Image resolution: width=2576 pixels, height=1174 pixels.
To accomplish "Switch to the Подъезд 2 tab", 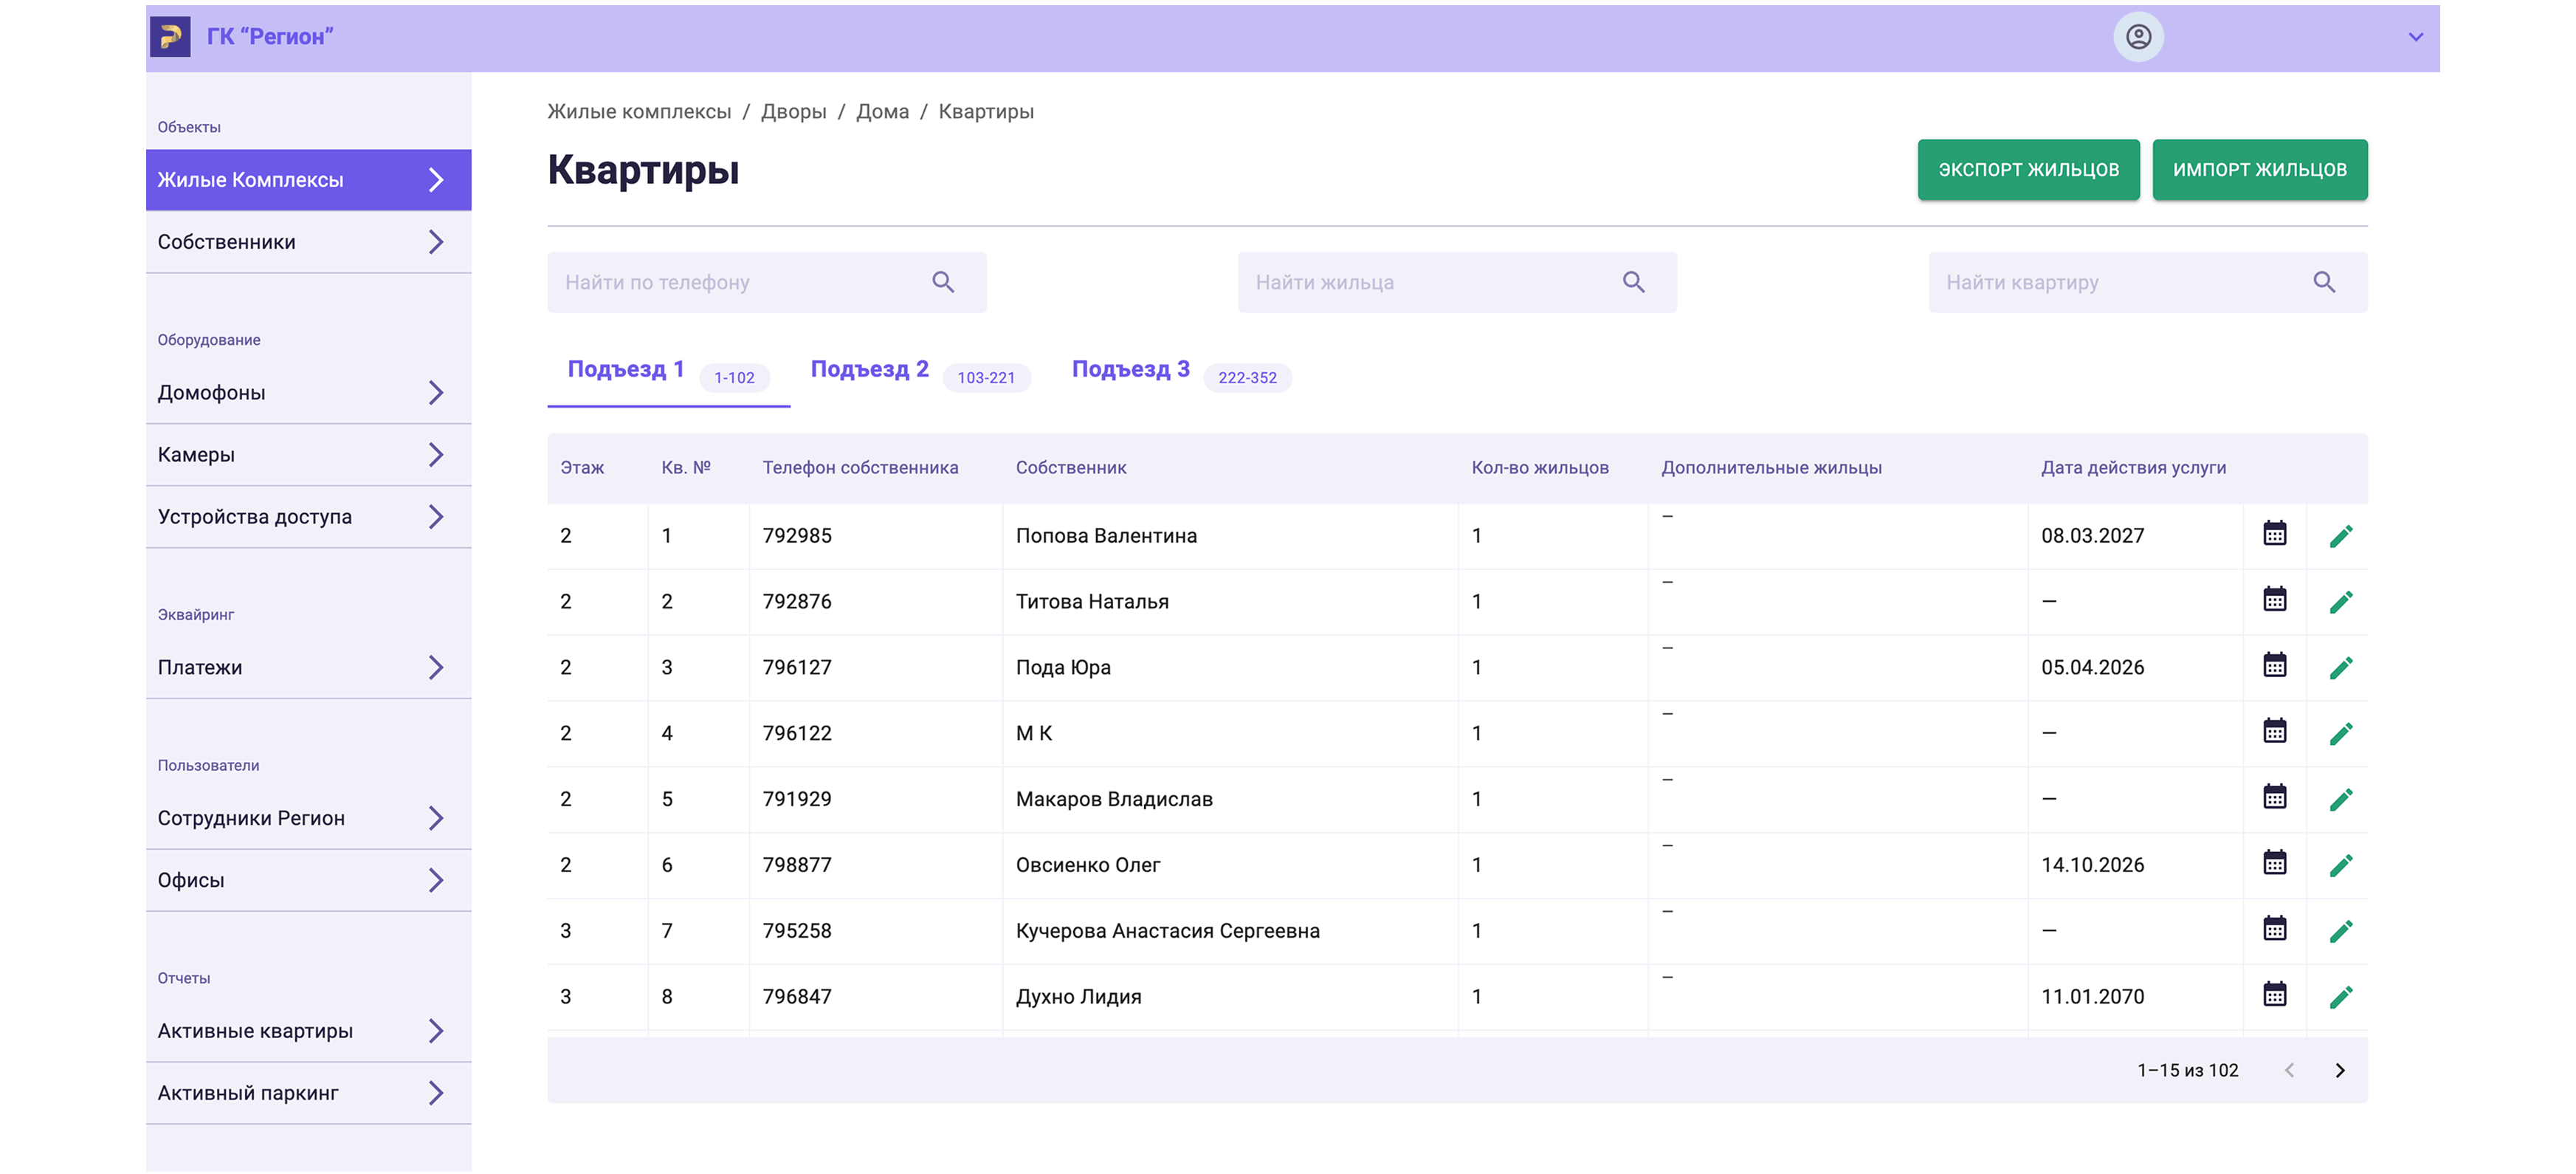I will coord(869,370).
